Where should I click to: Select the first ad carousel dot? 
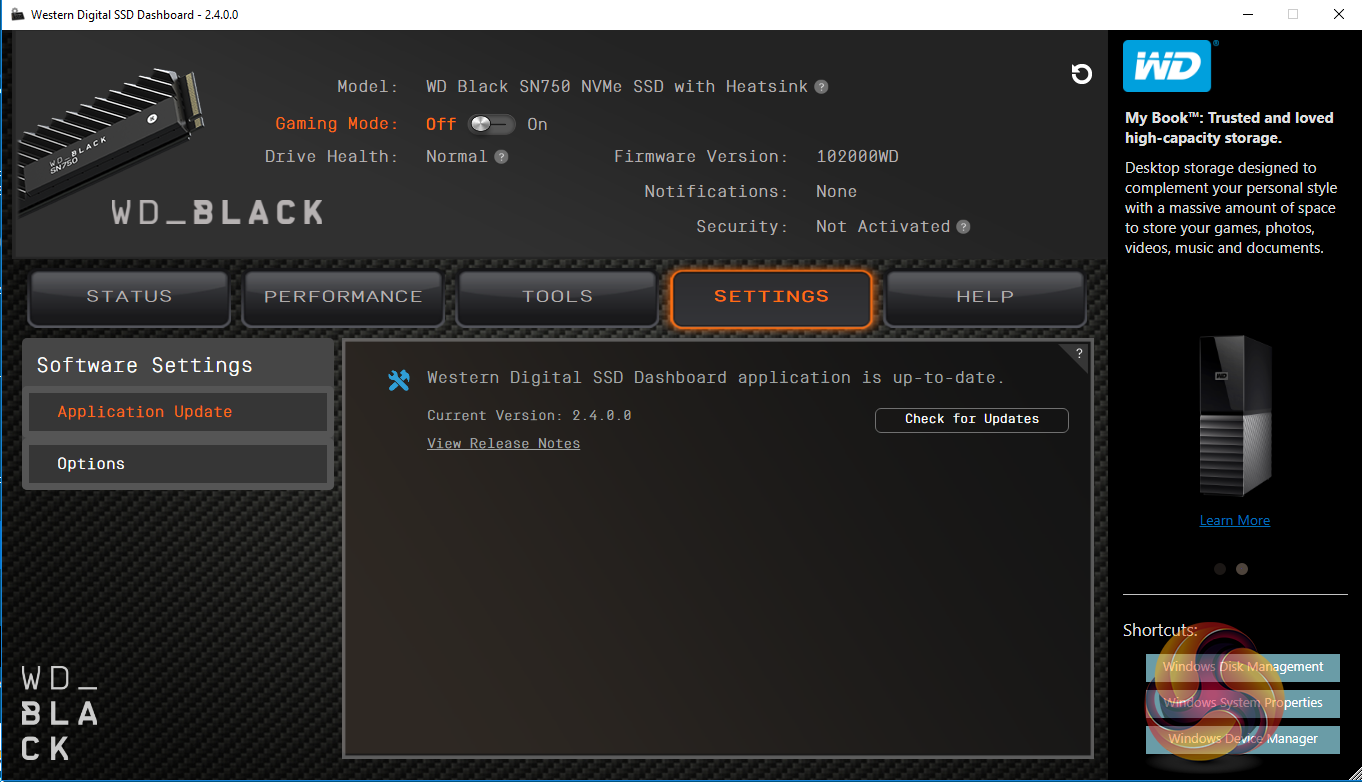(1220, 569)
